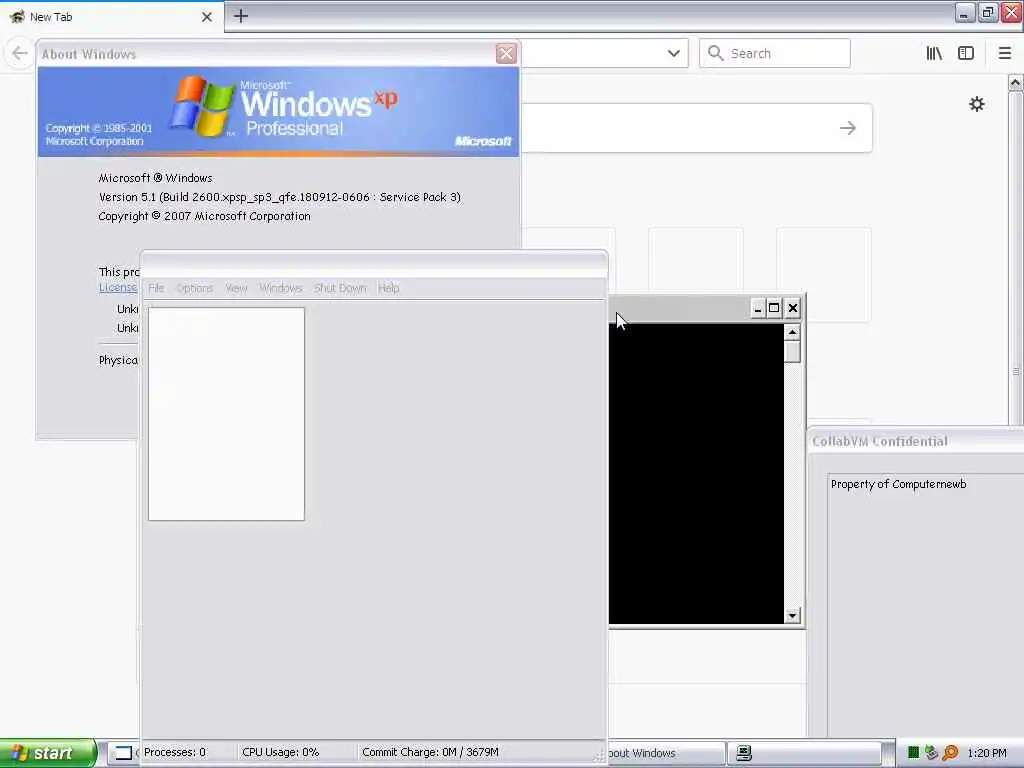Screen dimensions: 1024x768
Task: Click the Start button
Action: (48, 753)
